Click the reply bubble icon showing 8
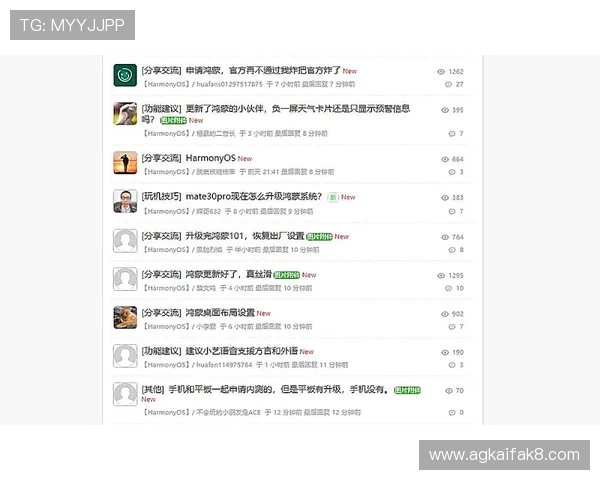The width and height of the screenshot is (600, 480). point(452,250)
